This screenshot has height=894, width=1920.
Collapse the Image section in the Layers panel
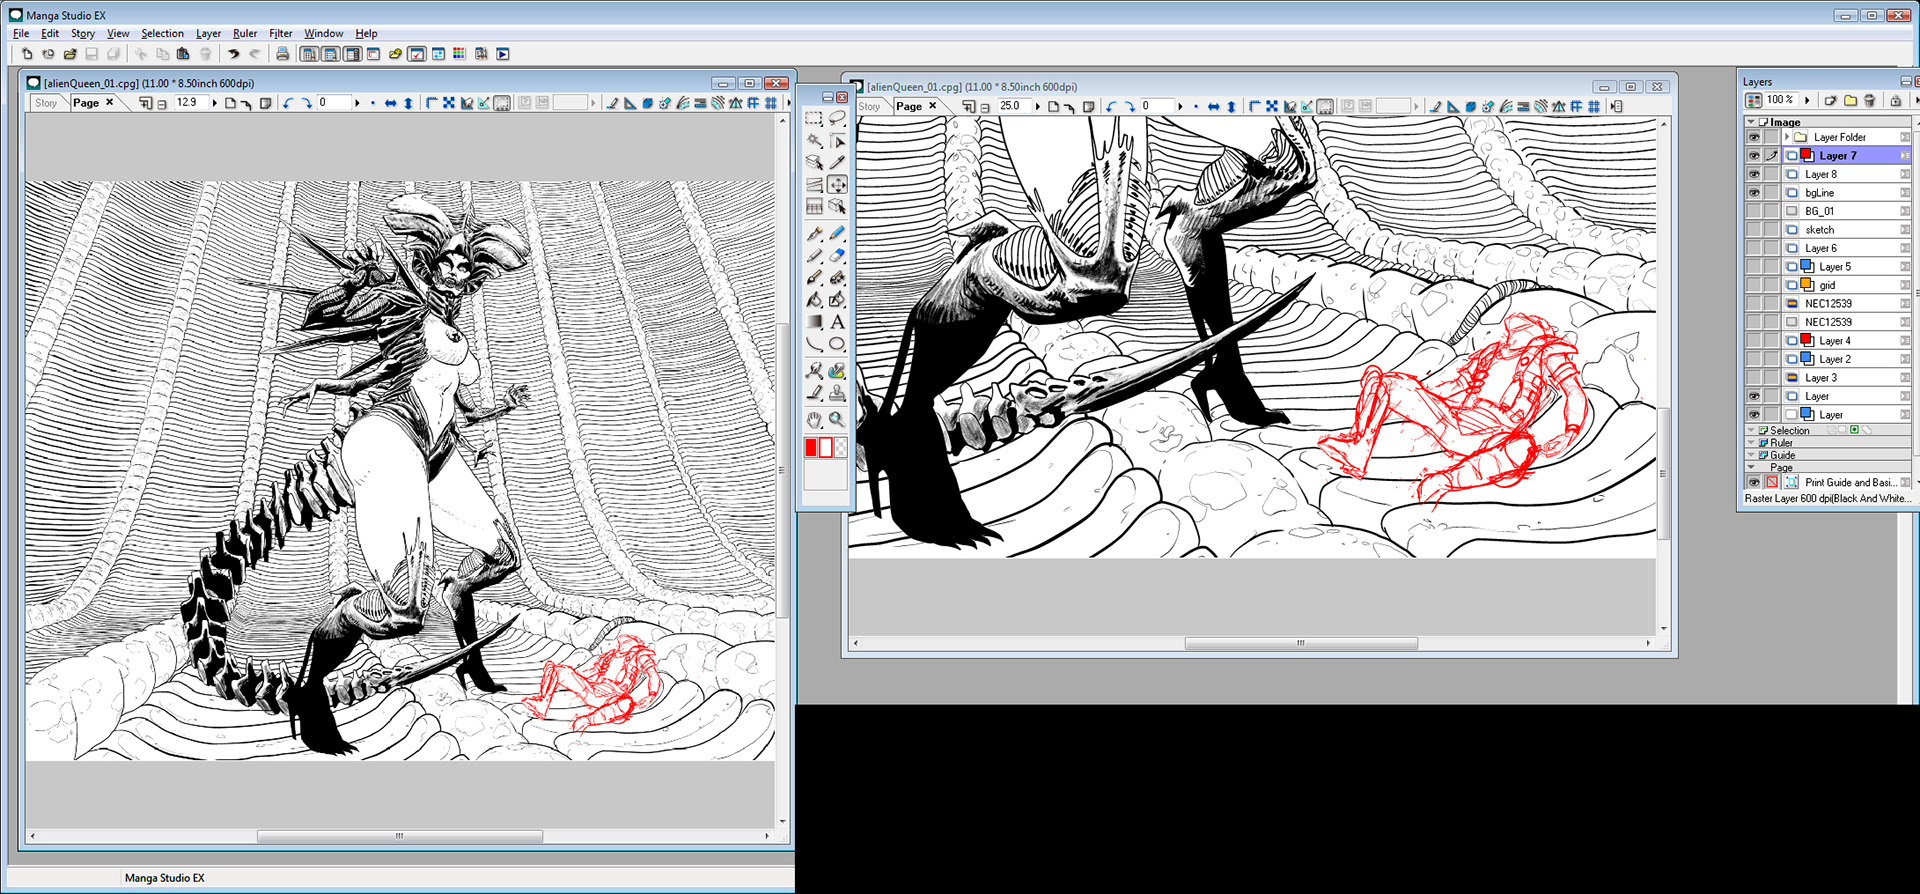click(x=1751, y=122)
